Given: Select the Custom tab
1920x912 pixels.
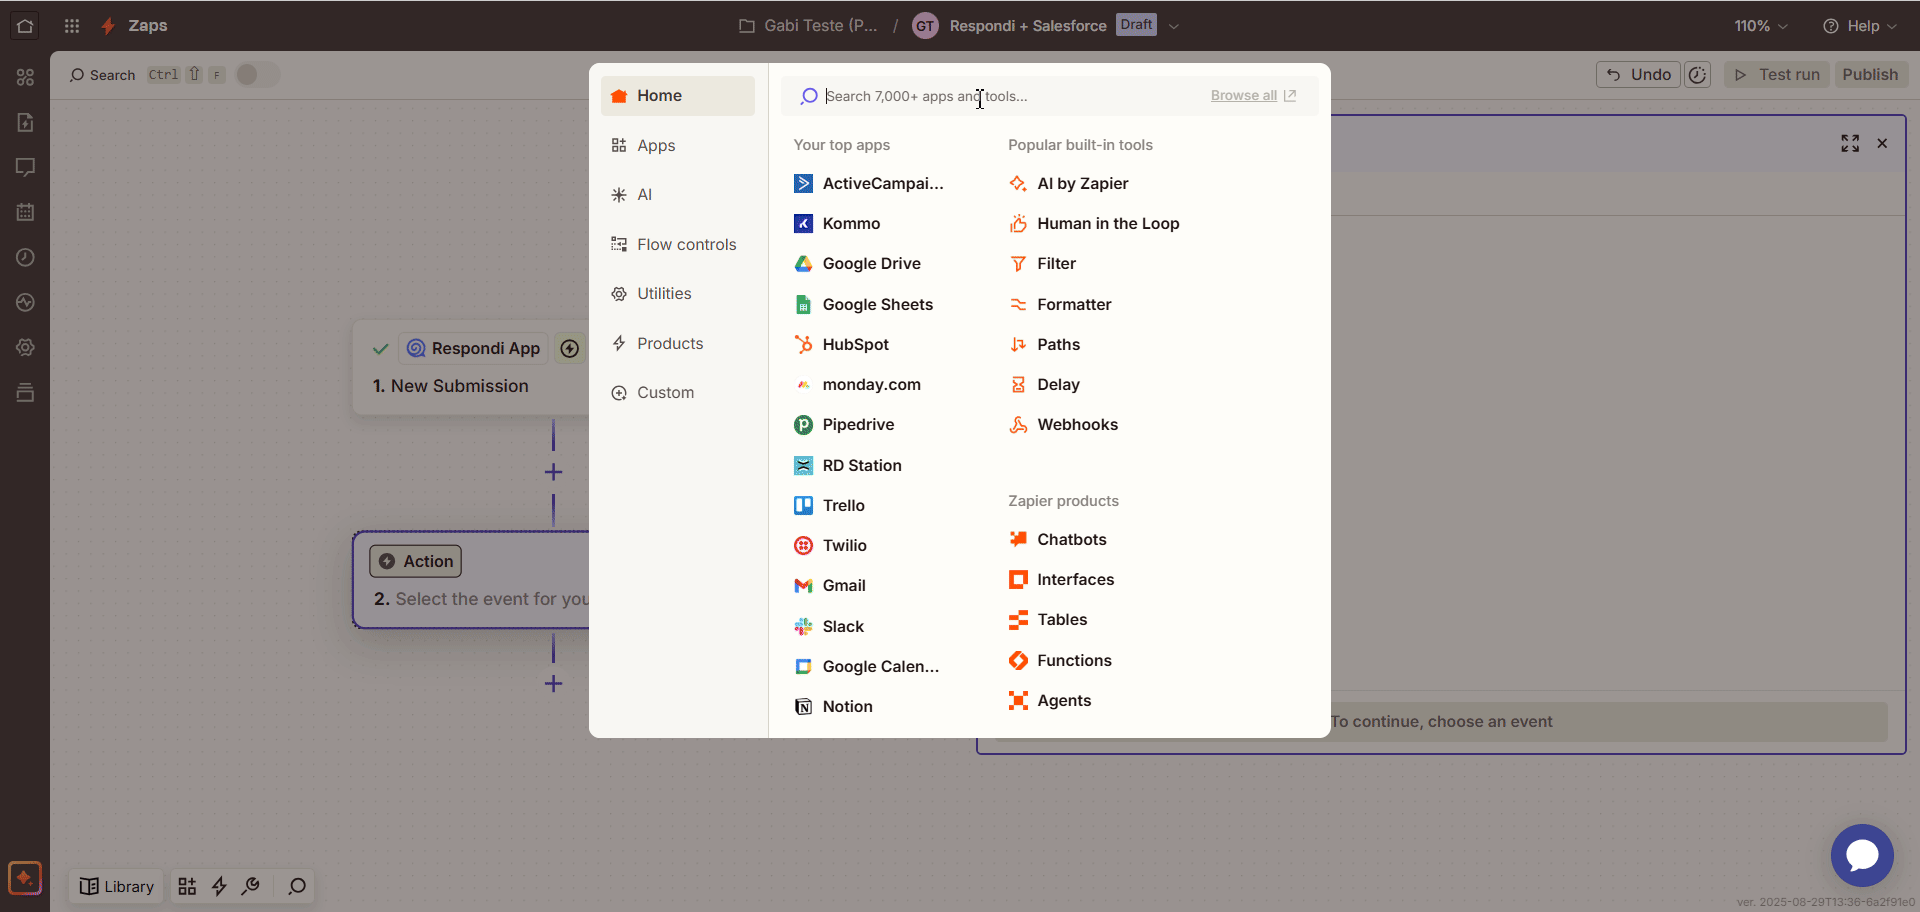Looking at the screenshot, I should tap(678, 393).
